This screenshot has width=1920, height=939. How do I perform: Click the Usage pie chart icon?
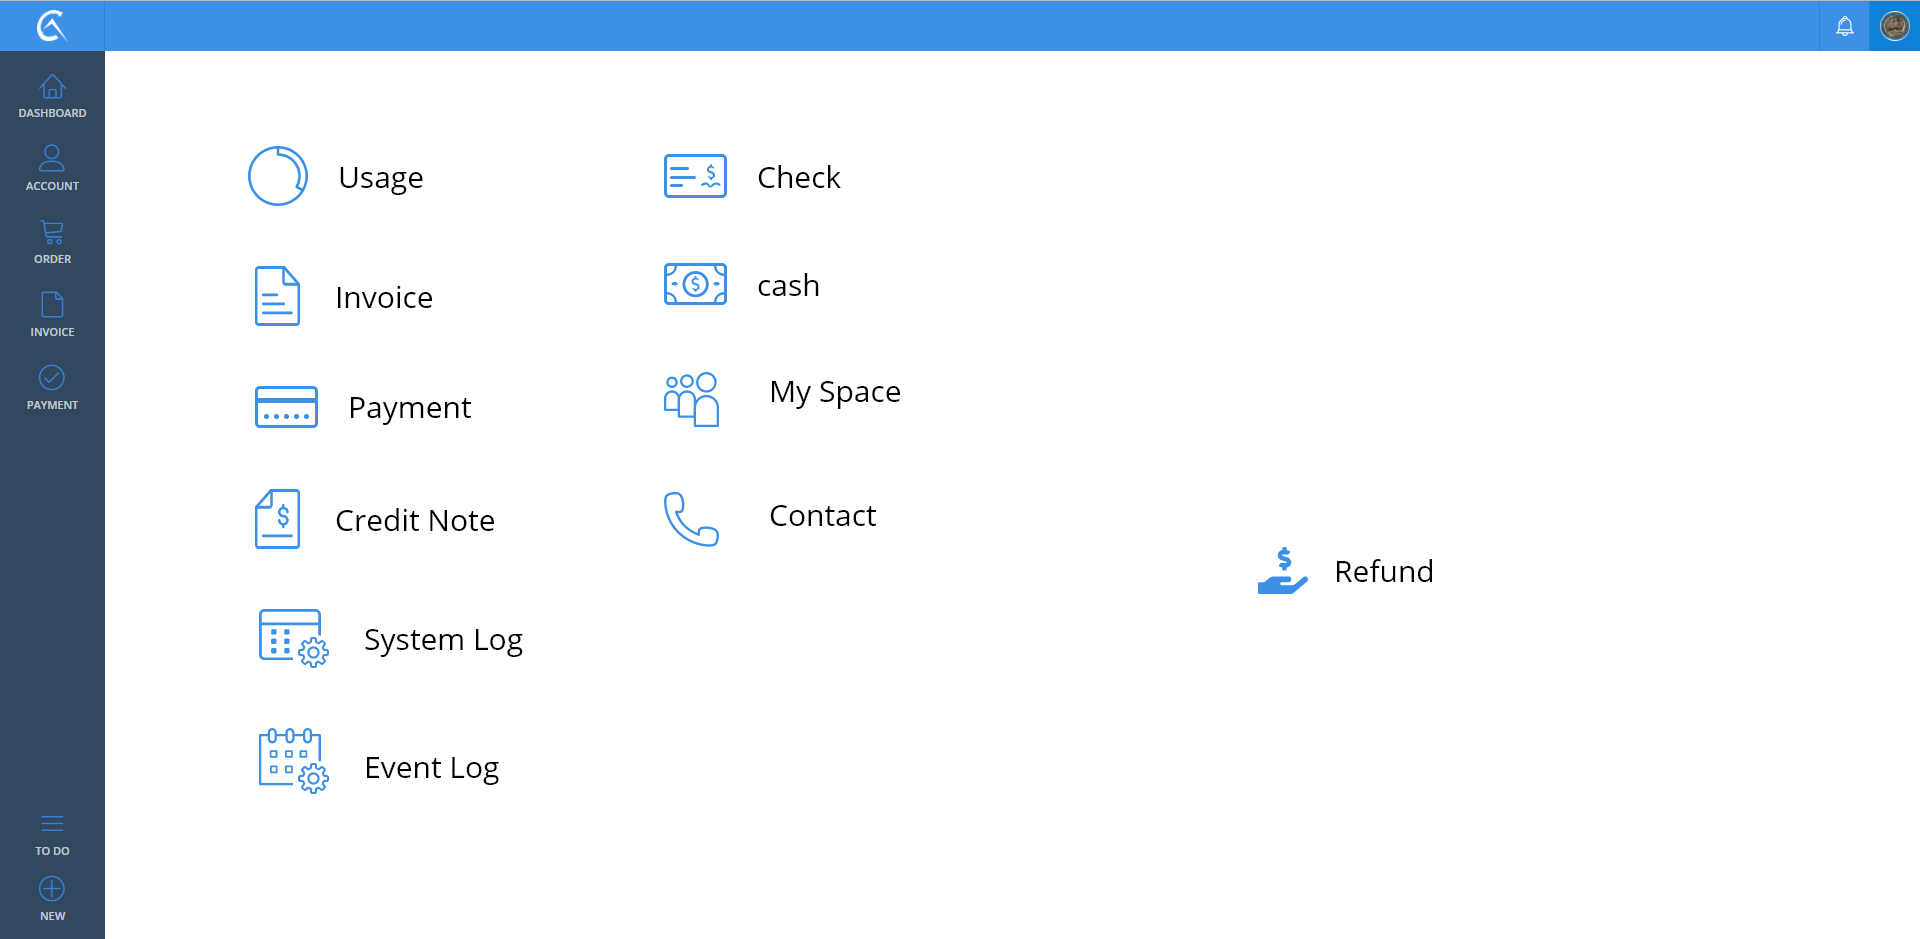[277, 176]
